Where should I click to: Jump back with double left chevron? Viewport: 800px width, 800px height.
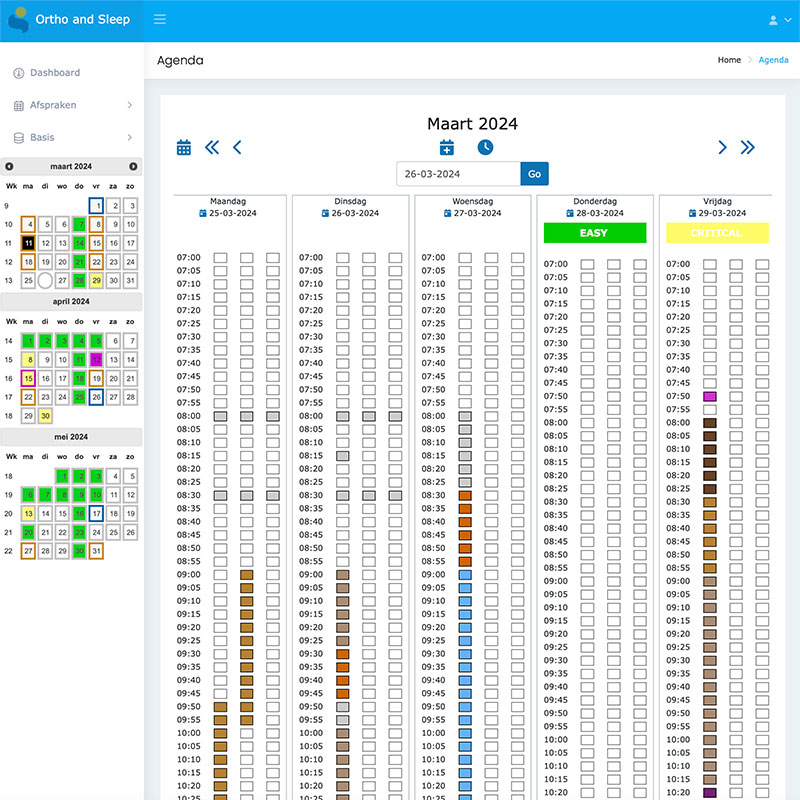coord(212,147)
